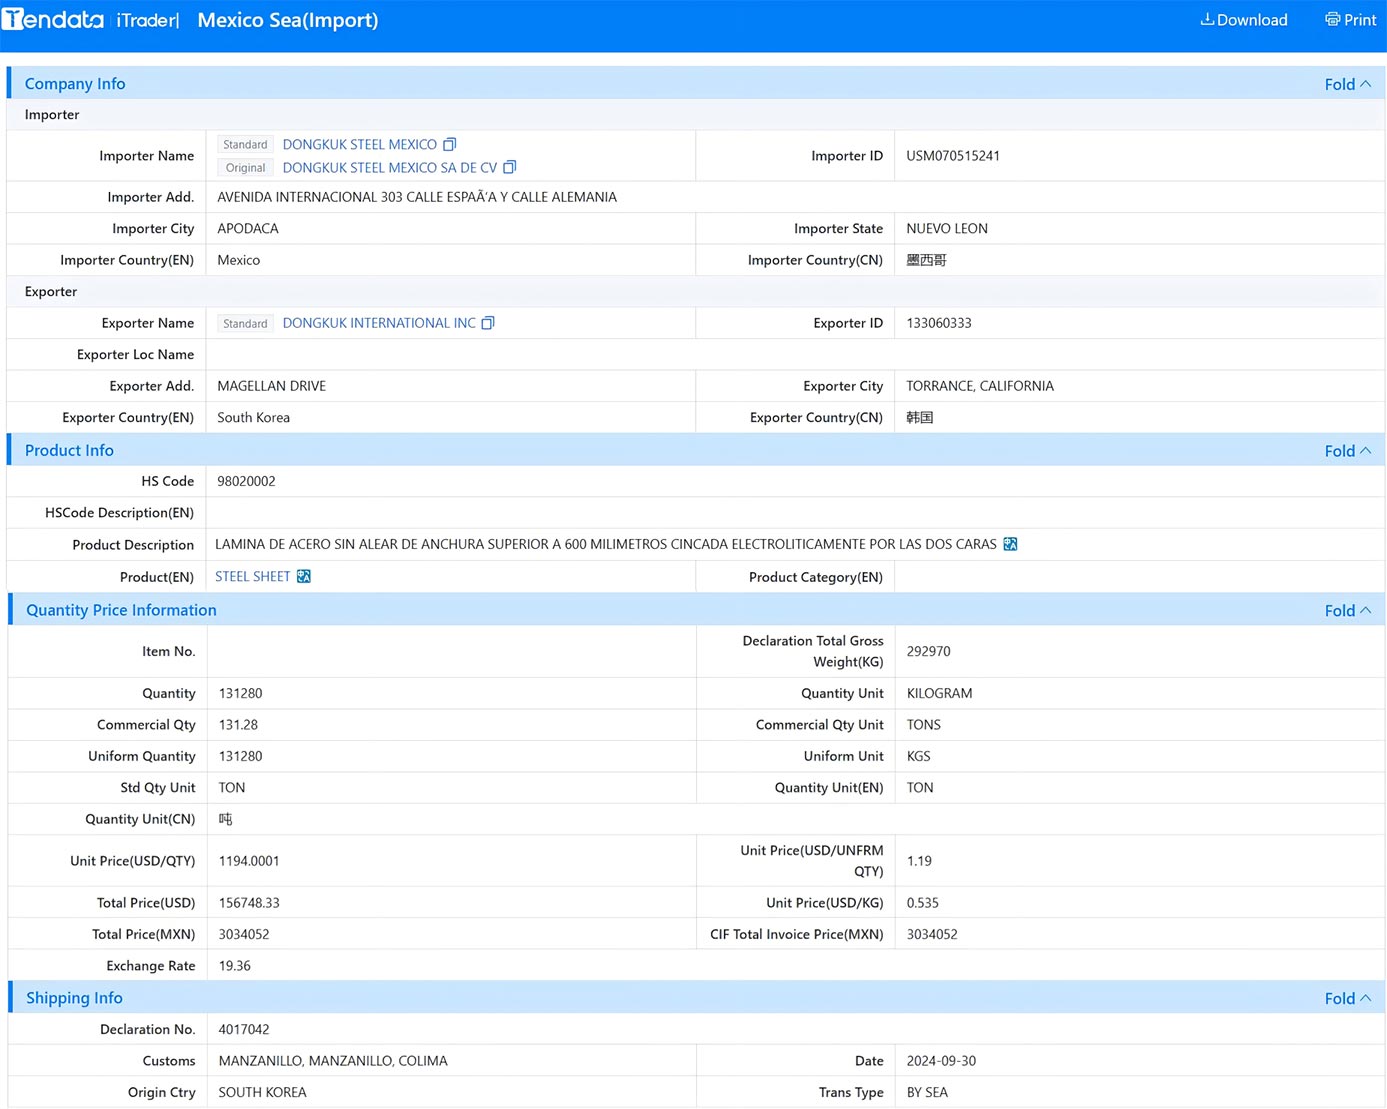The height and width of the screenshot is (1109, 1387).
Task: Click the Print button label
Action: point(1360,20)
